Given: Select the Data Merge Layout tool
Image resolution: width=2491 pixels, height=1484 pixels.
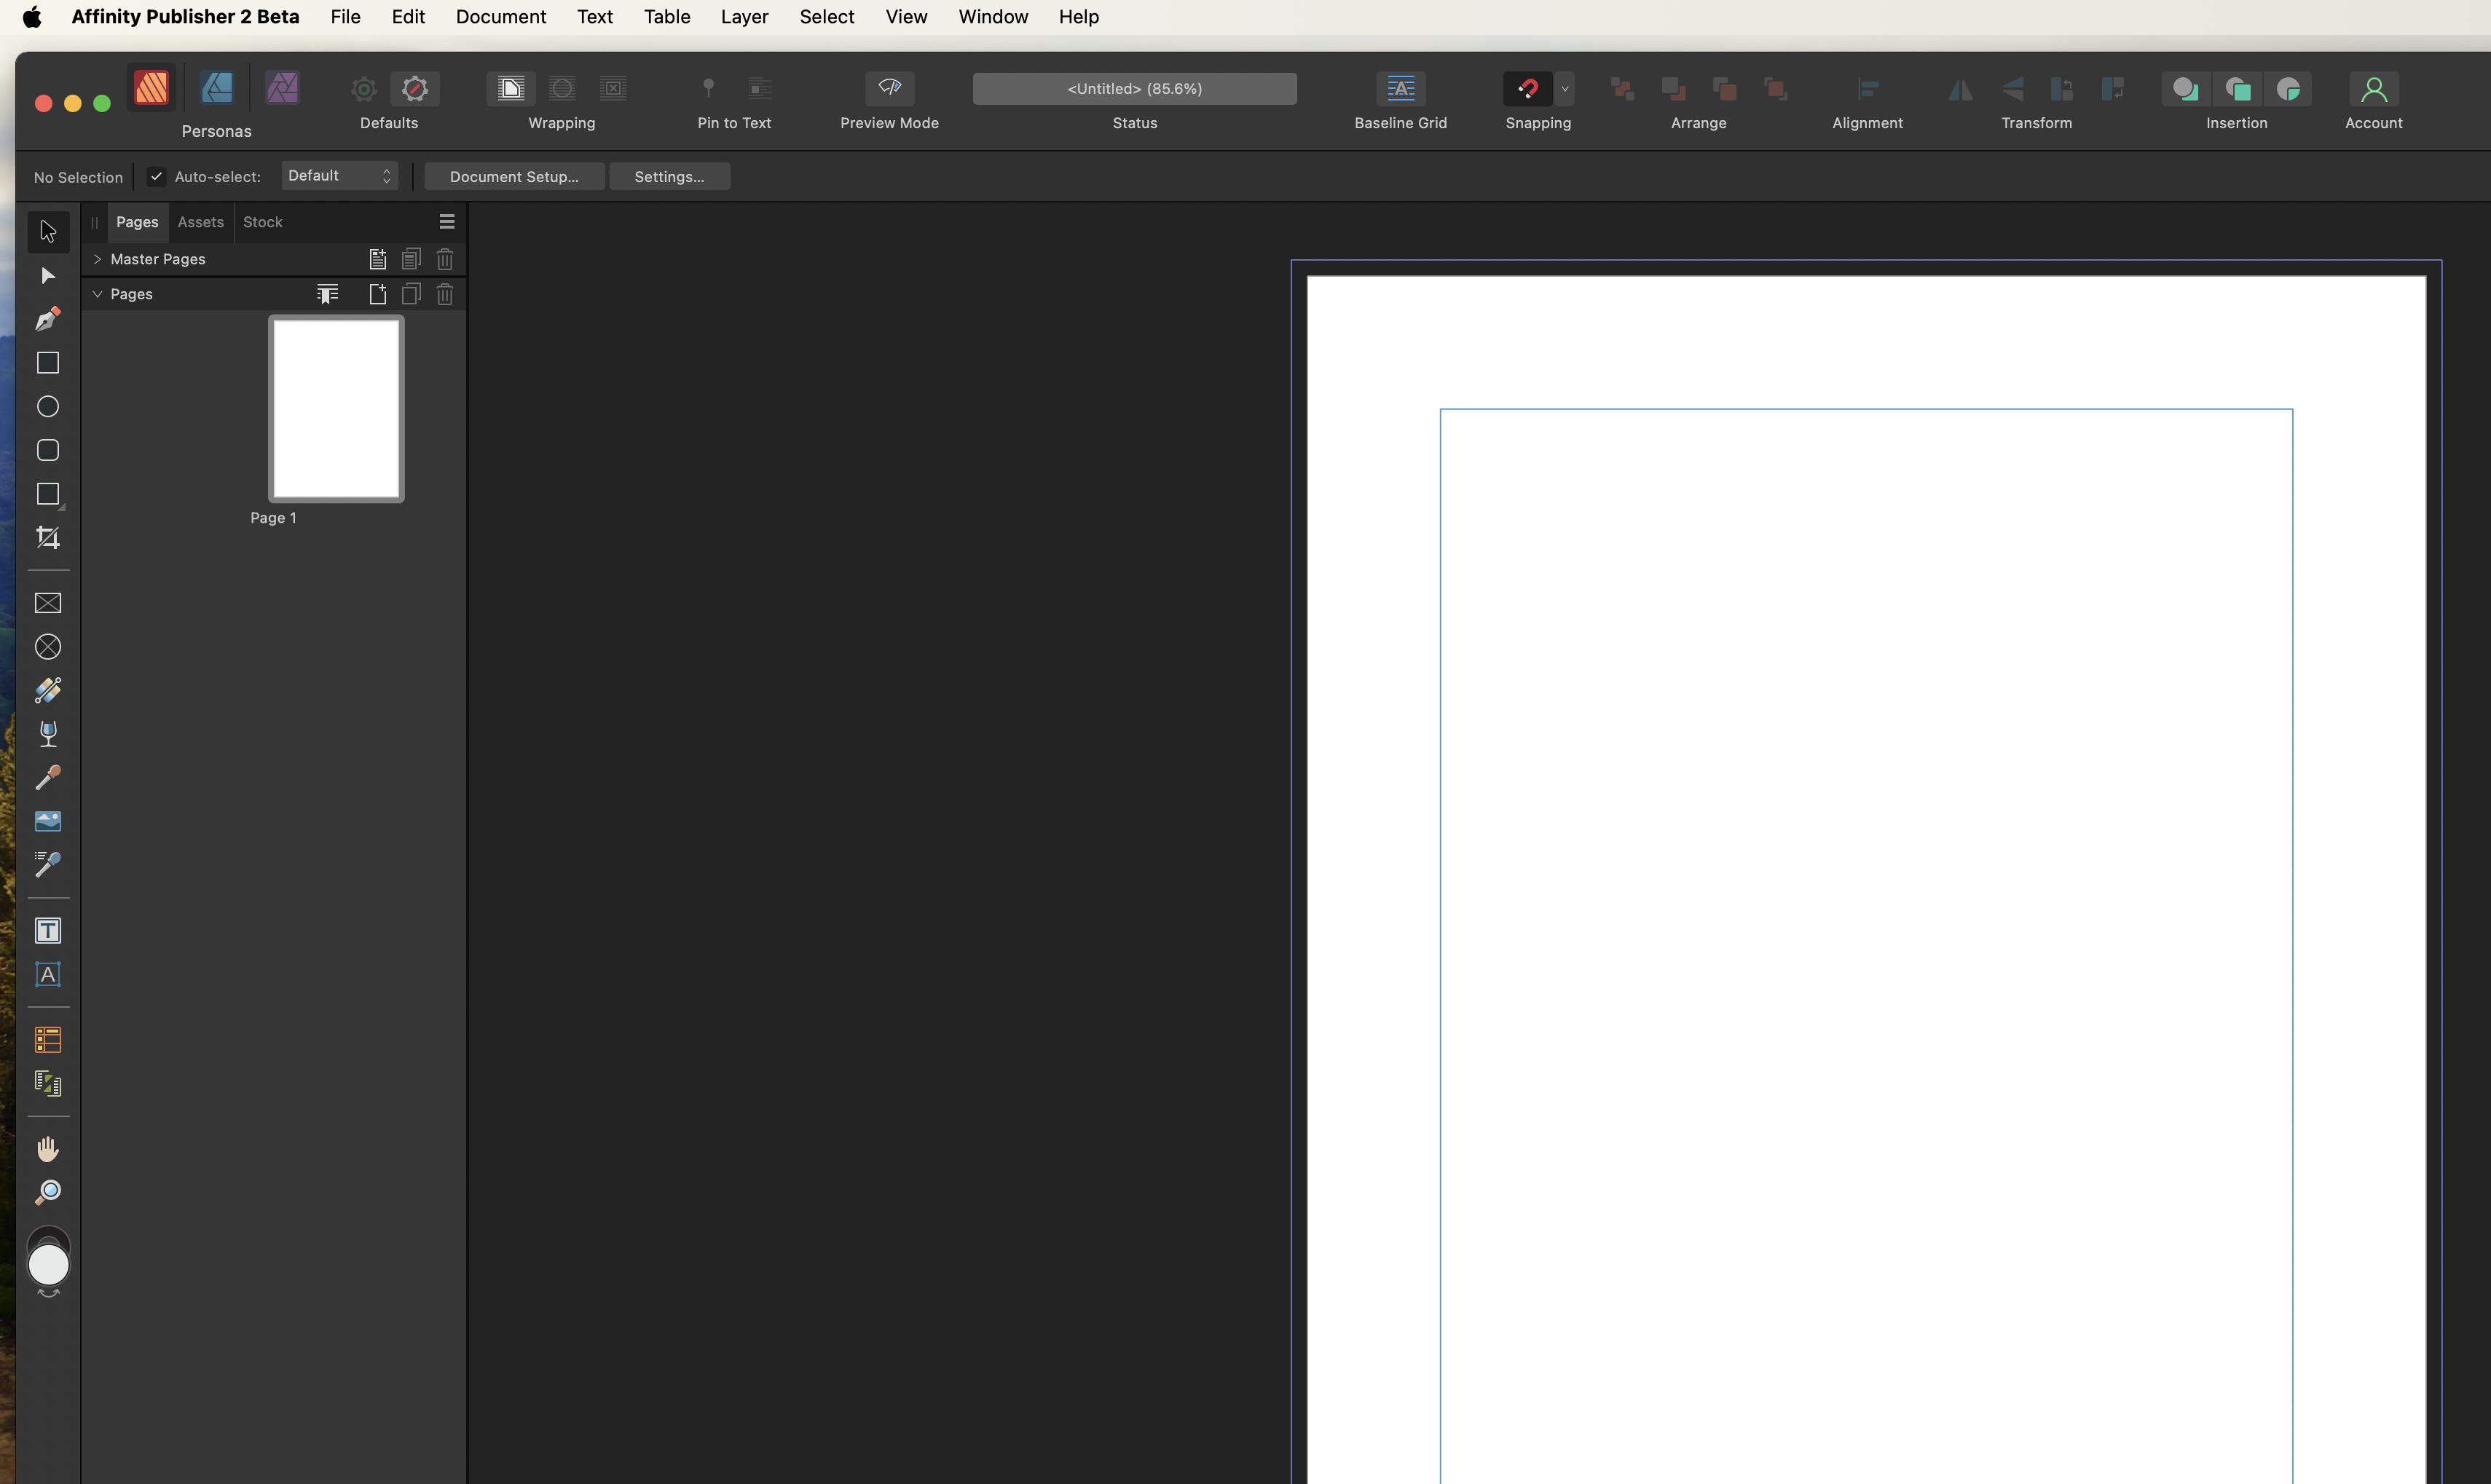Looking at the screenshot, I should [x=48, y=1084].
